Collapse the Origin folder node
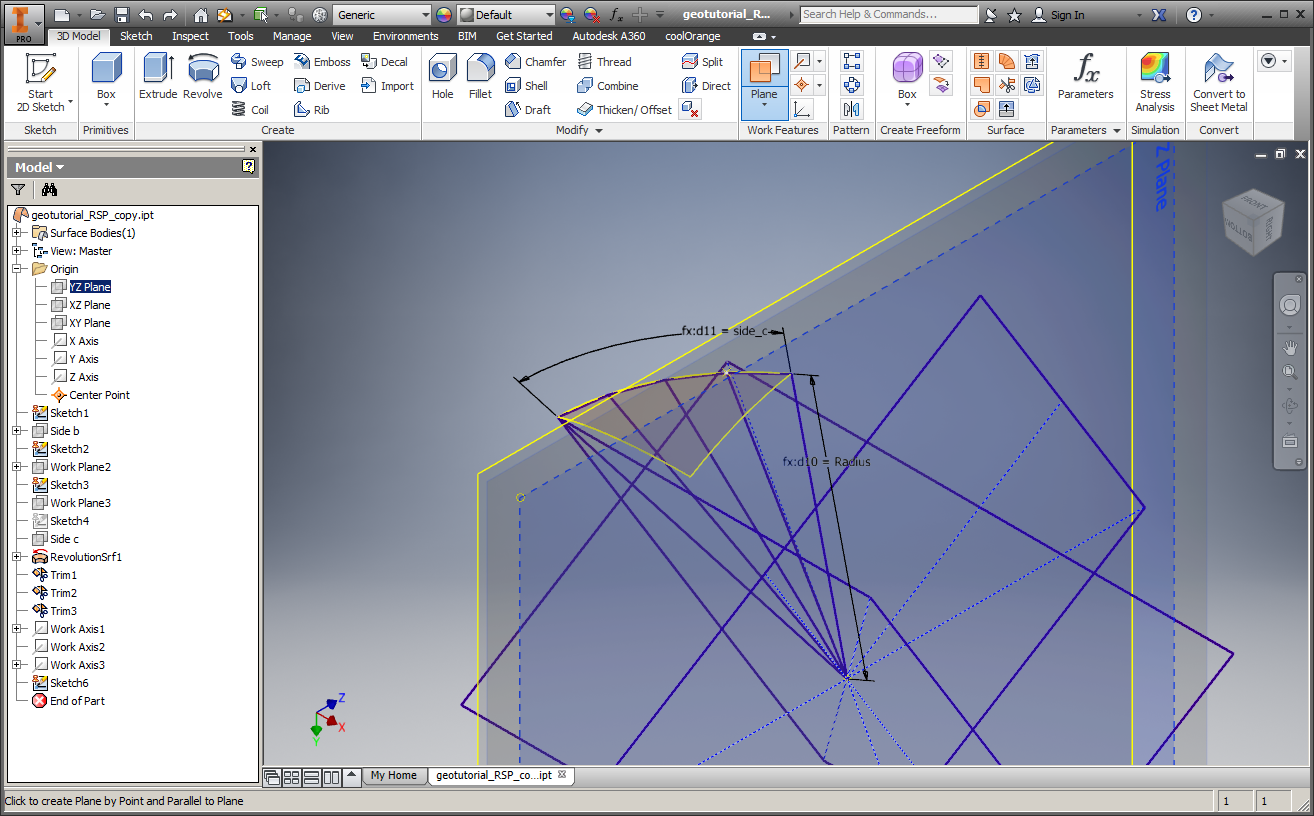This screenshot has width=1314, height=816. (x=17, y=269)
